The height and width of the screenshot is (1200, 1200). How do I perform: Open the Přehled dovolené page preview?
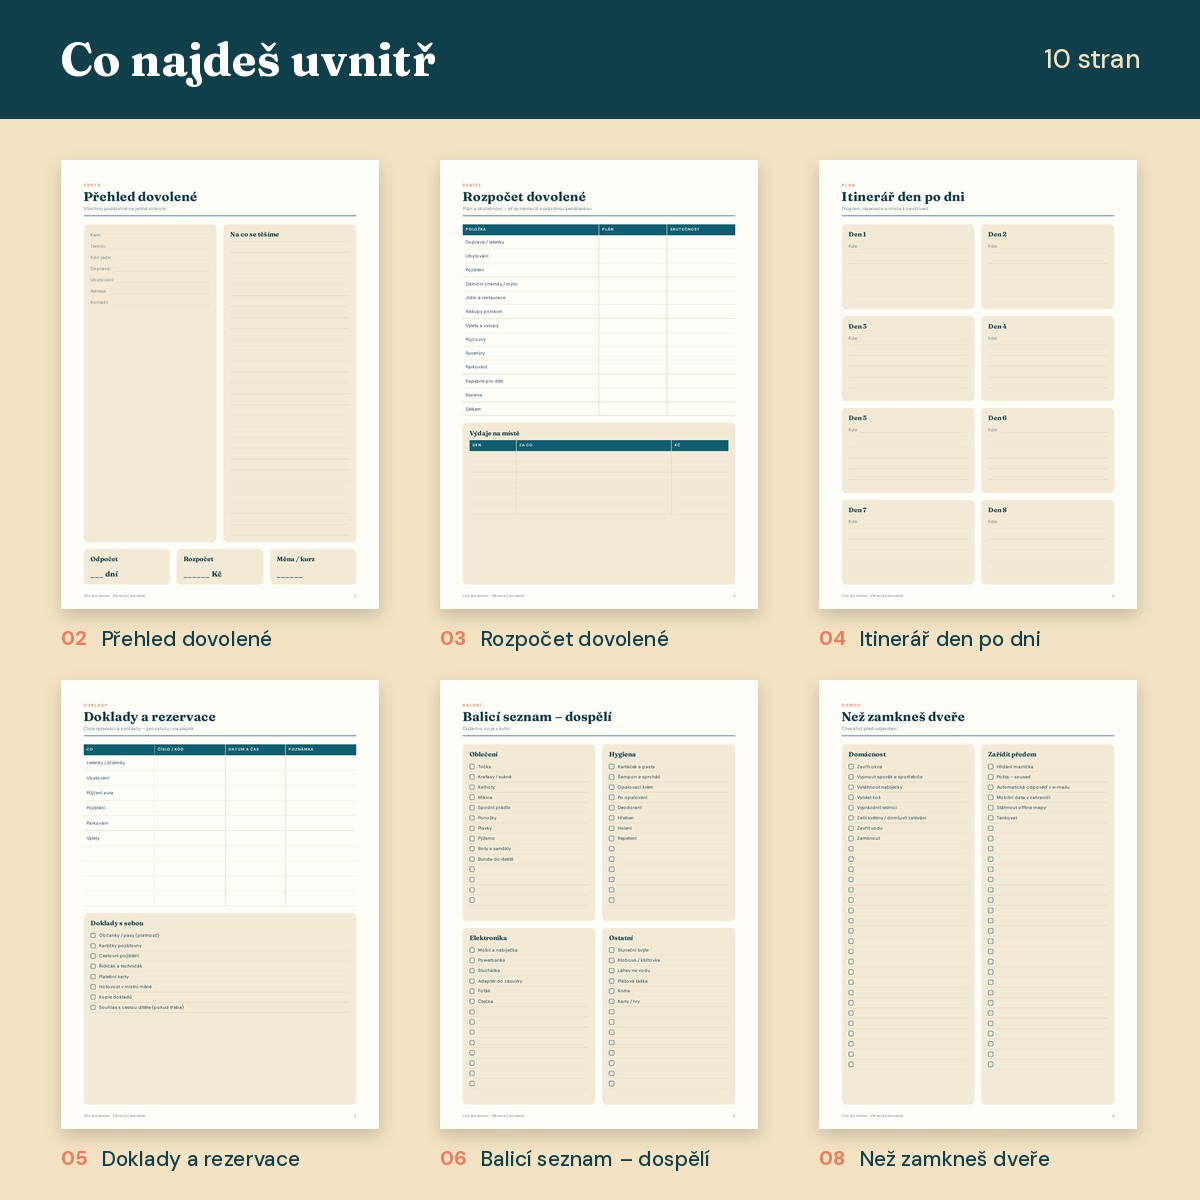tap(220, 384)
